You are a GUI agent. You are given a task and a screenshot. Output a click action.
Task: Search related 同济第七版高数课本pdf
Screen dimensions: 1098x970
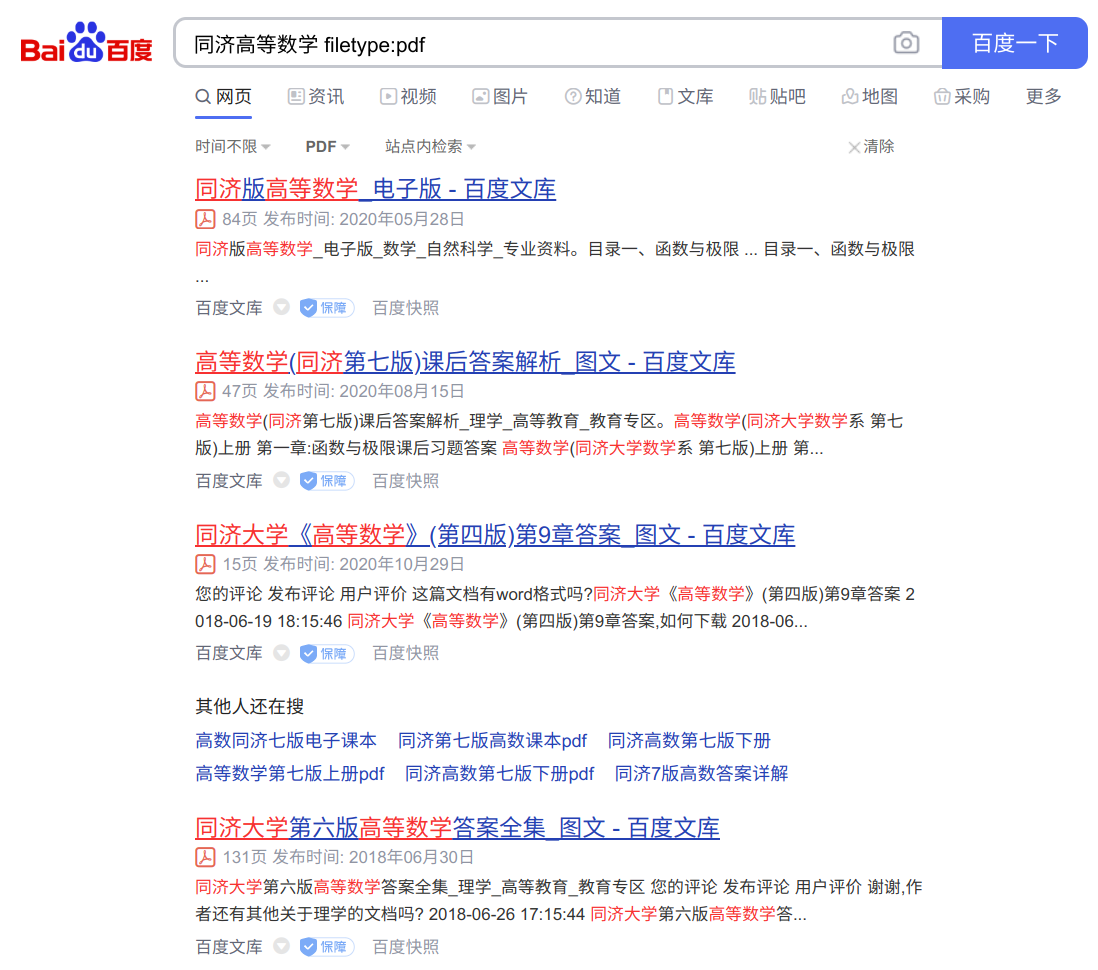point(492,740)
